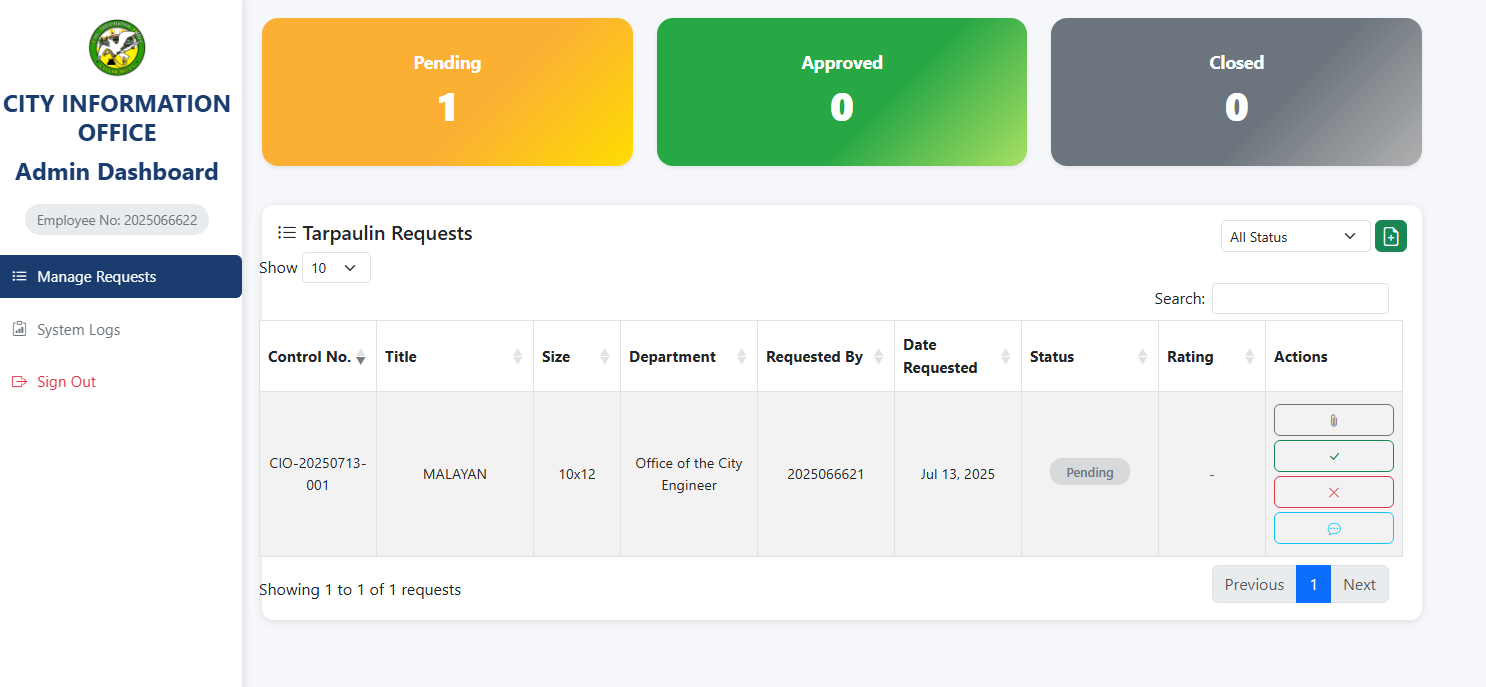Viewport: 1486px width, 687px height.
Task: Click the Pending status badge in row
Action: 1090,472
